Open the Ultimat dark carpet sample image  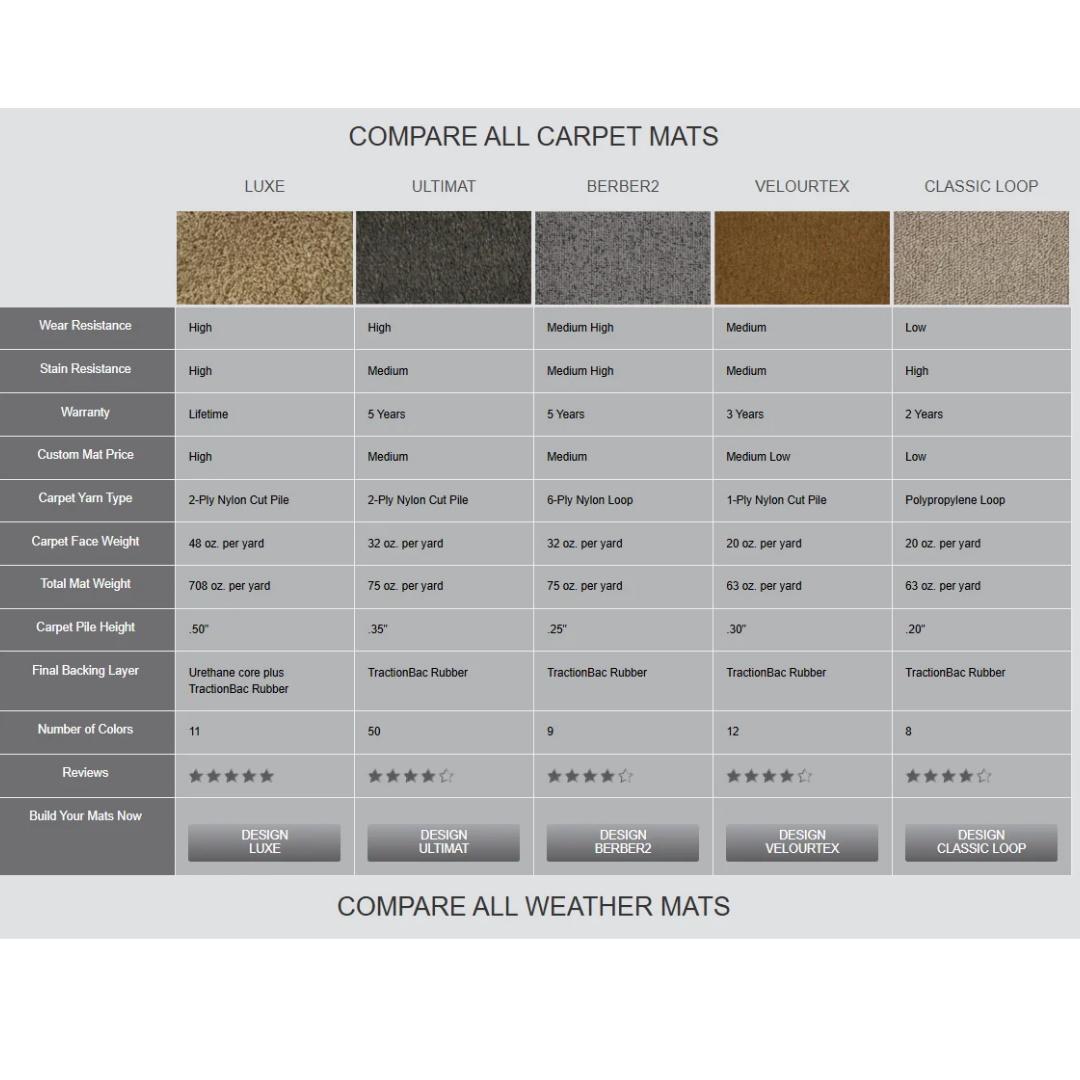[x=444, y=258]
